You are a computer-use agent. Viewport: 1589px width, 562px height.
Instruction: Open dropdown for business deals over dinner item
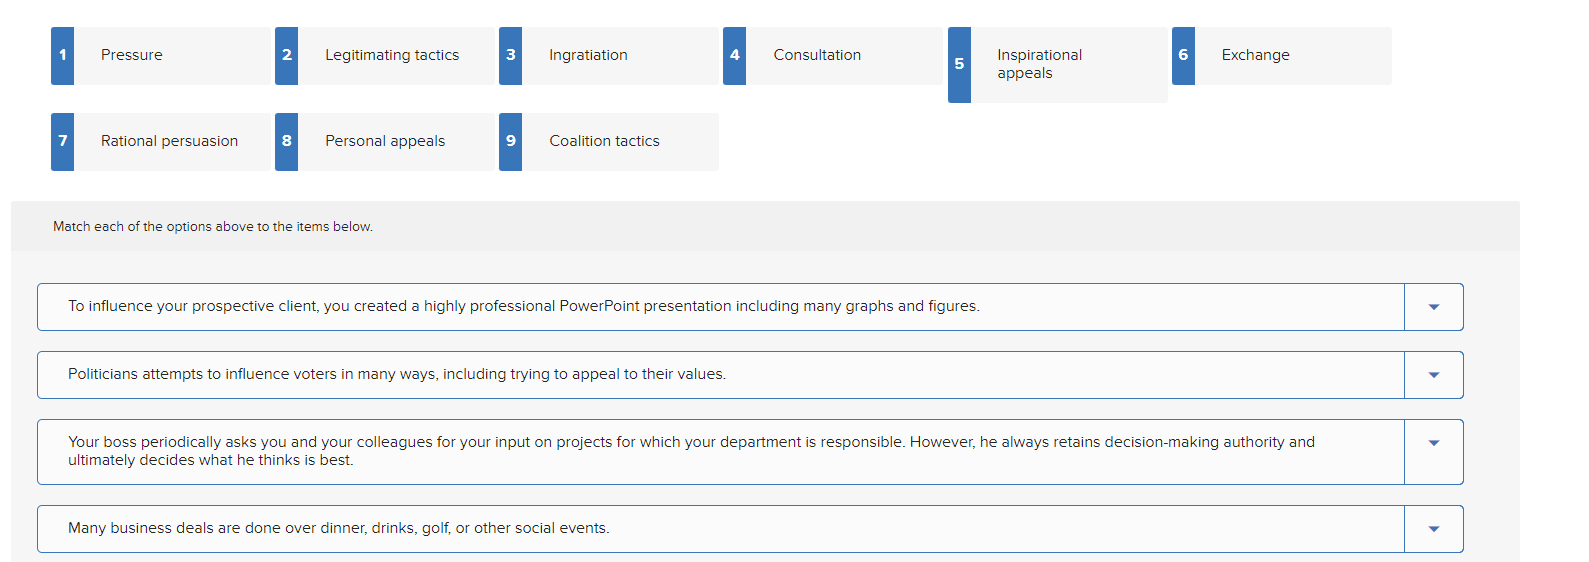pyautogui.click(x=1433, y=529)
